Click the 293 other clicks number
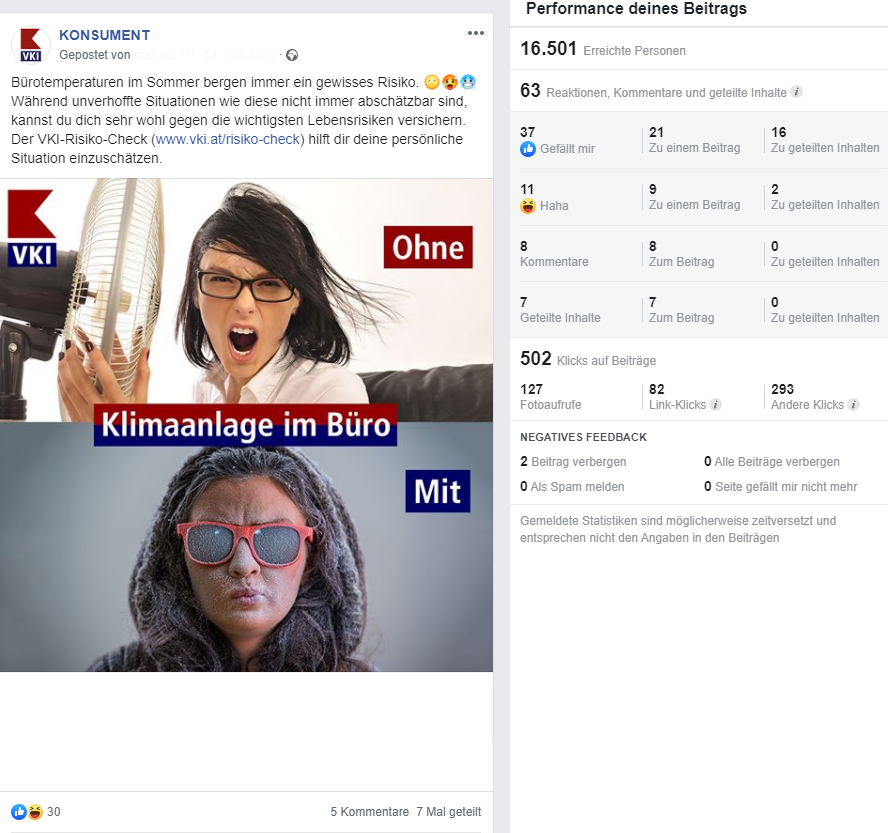The width and height of the screenshot is (888, 833). coord(783,389)
